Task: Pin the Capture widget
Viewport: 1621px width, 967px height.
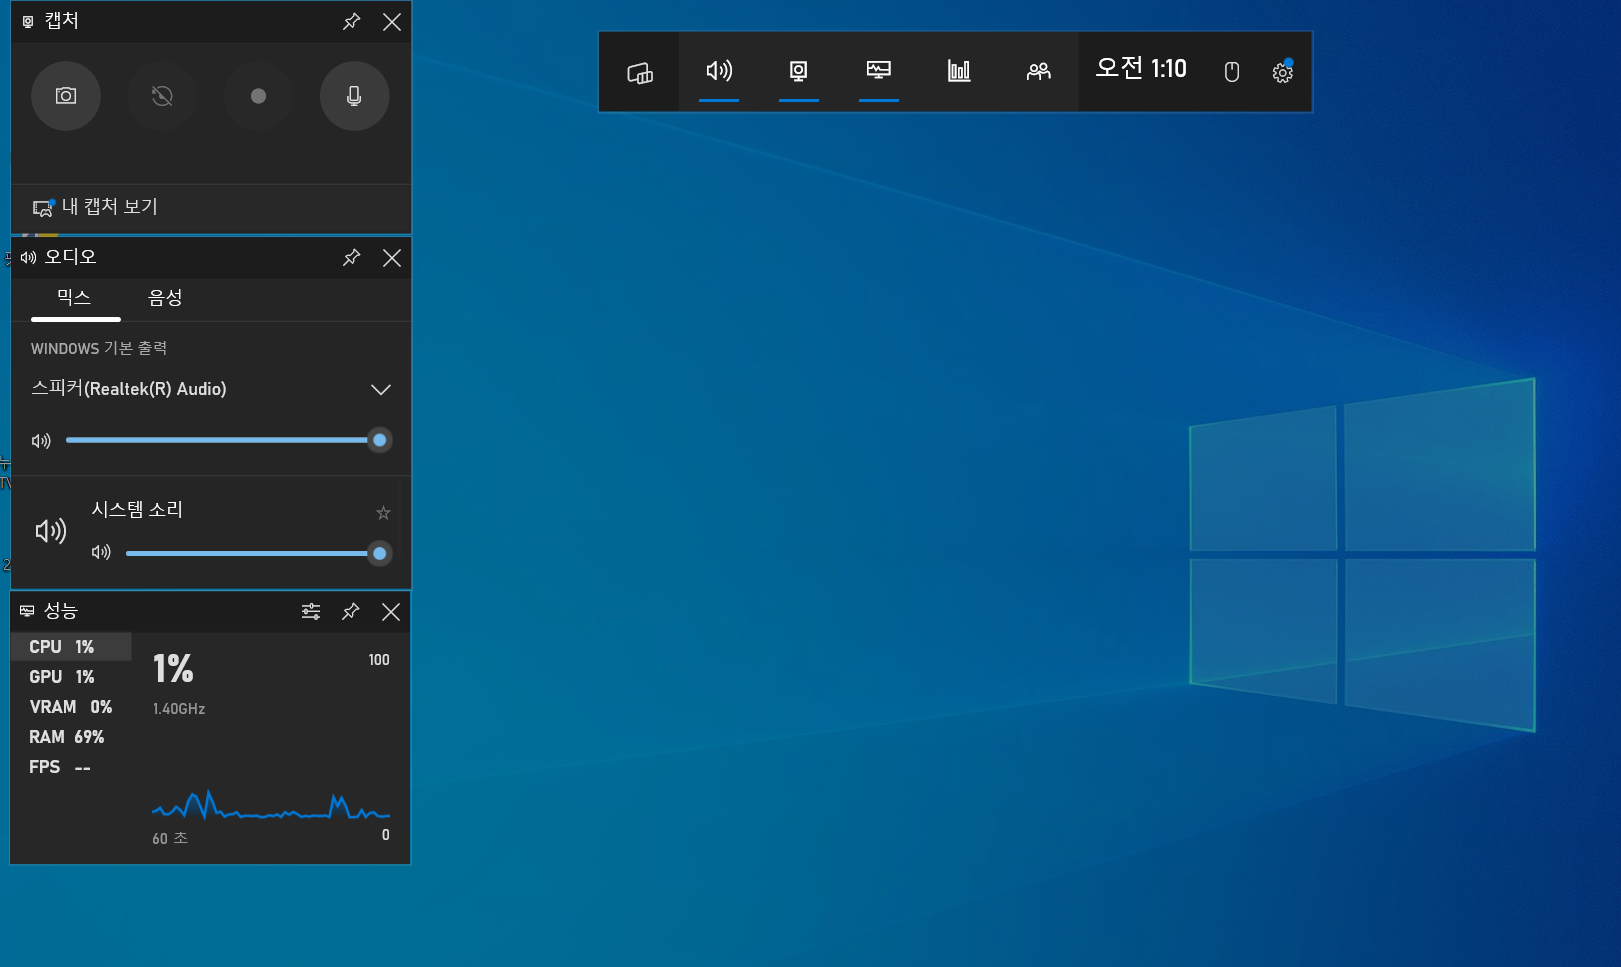Action: pyautogui.click(x=351, y=22)
